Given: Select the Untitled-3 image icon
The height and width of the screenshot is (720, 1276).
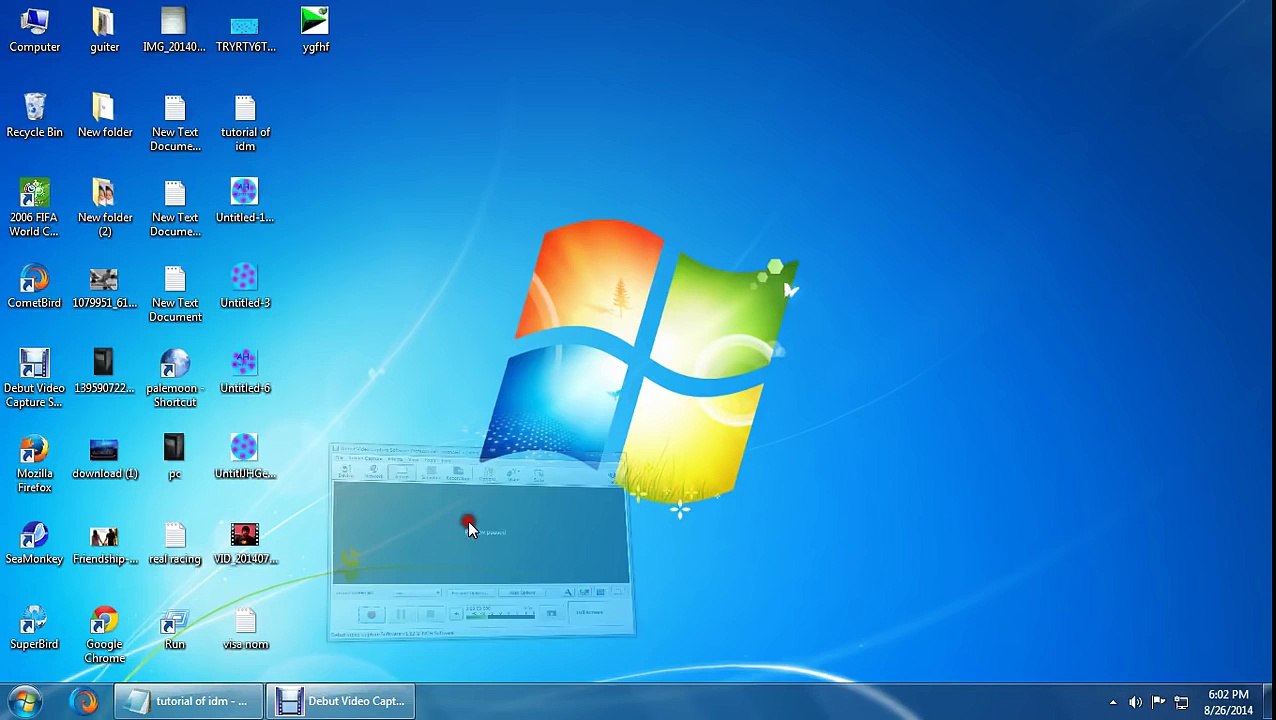Looking at the screenshot, I should click(245, 286).
